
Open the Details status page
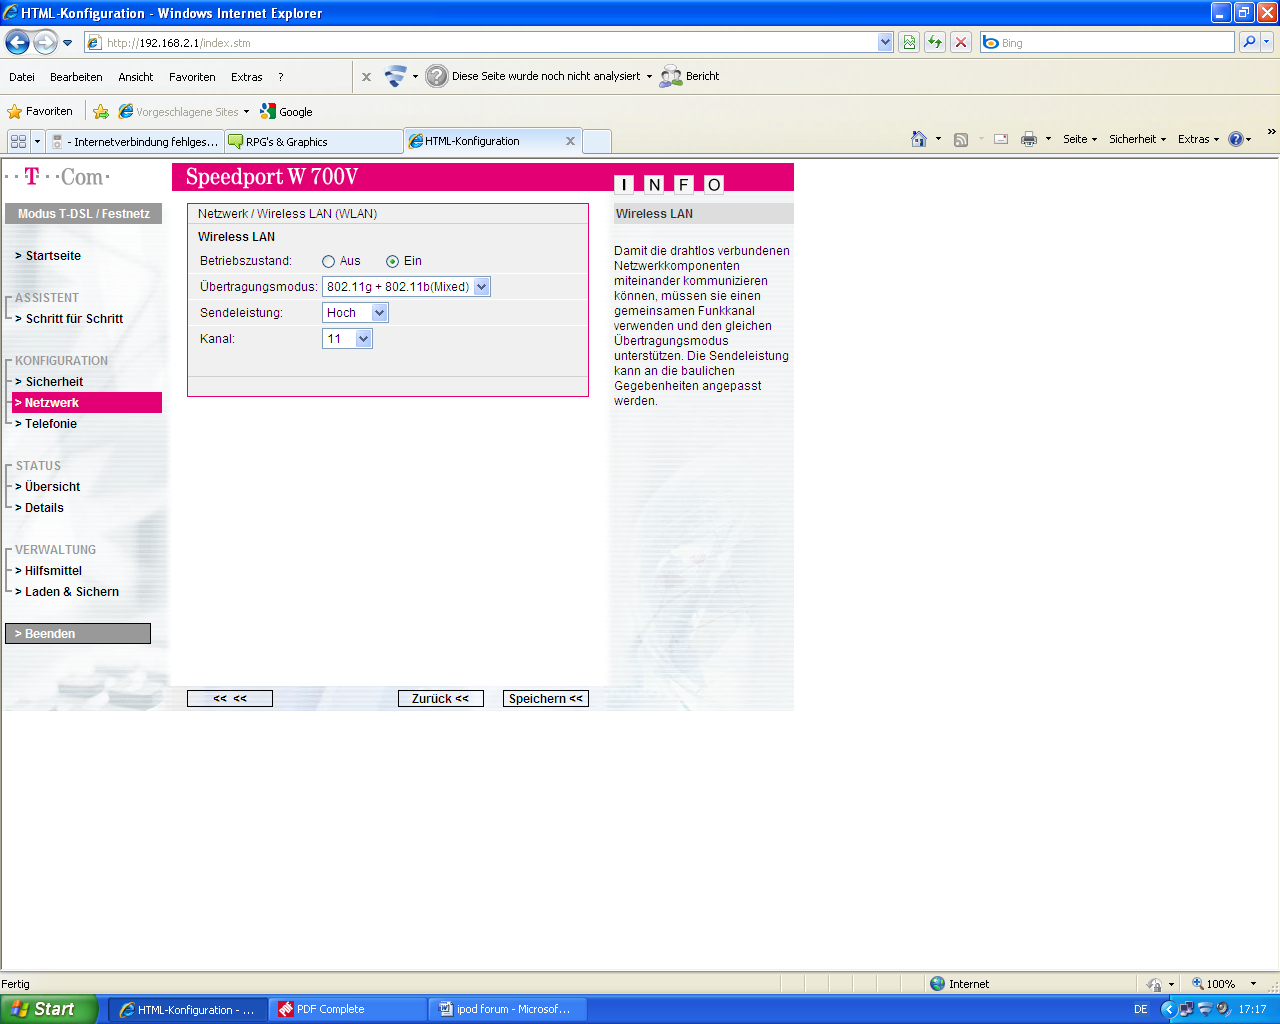tap(44, 508)
